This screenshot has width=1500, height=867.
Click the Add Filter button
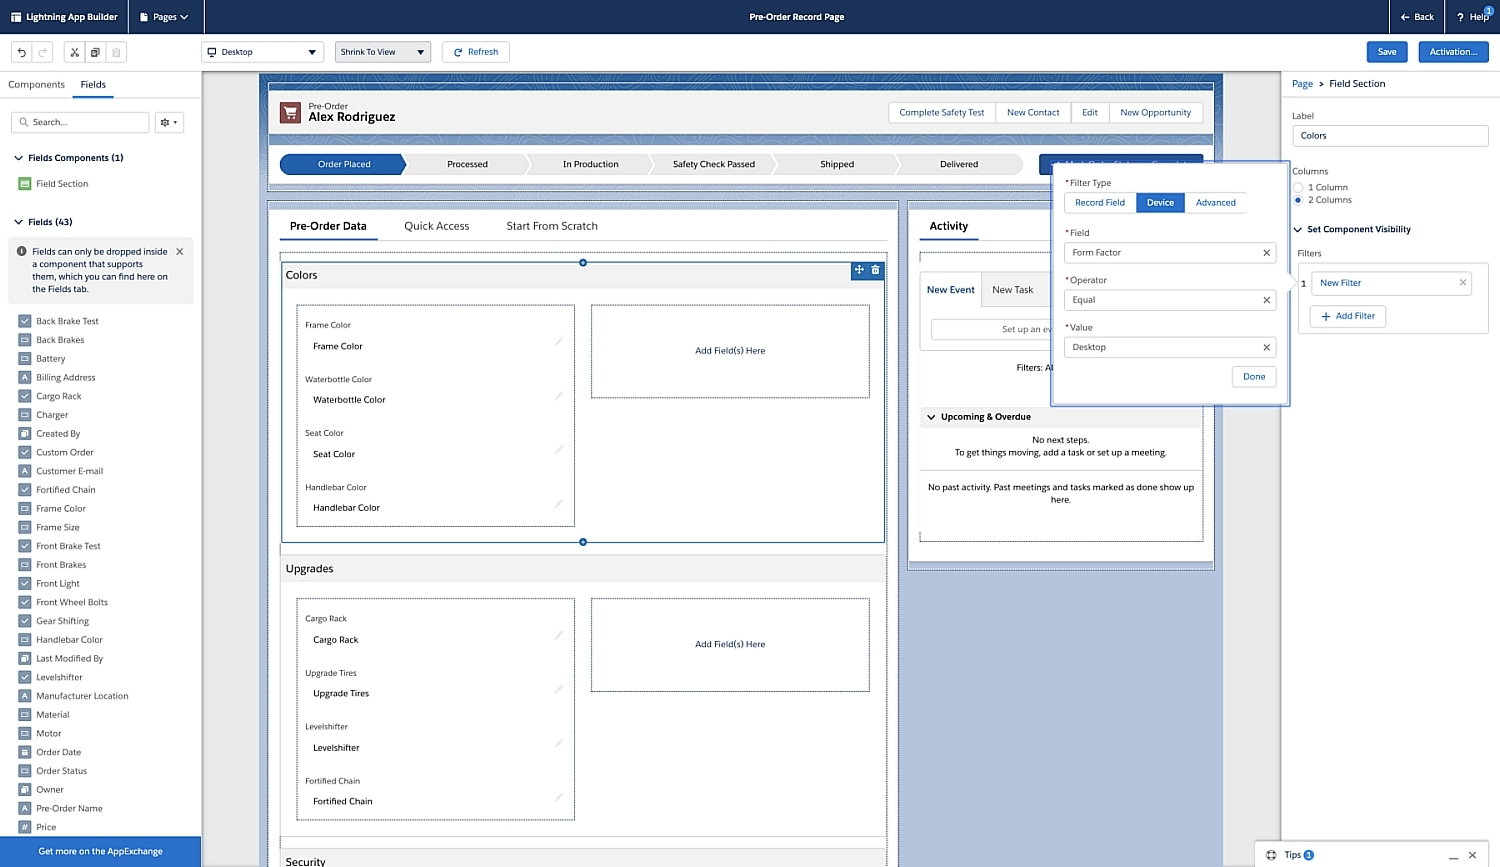(x=1347, y=316)
